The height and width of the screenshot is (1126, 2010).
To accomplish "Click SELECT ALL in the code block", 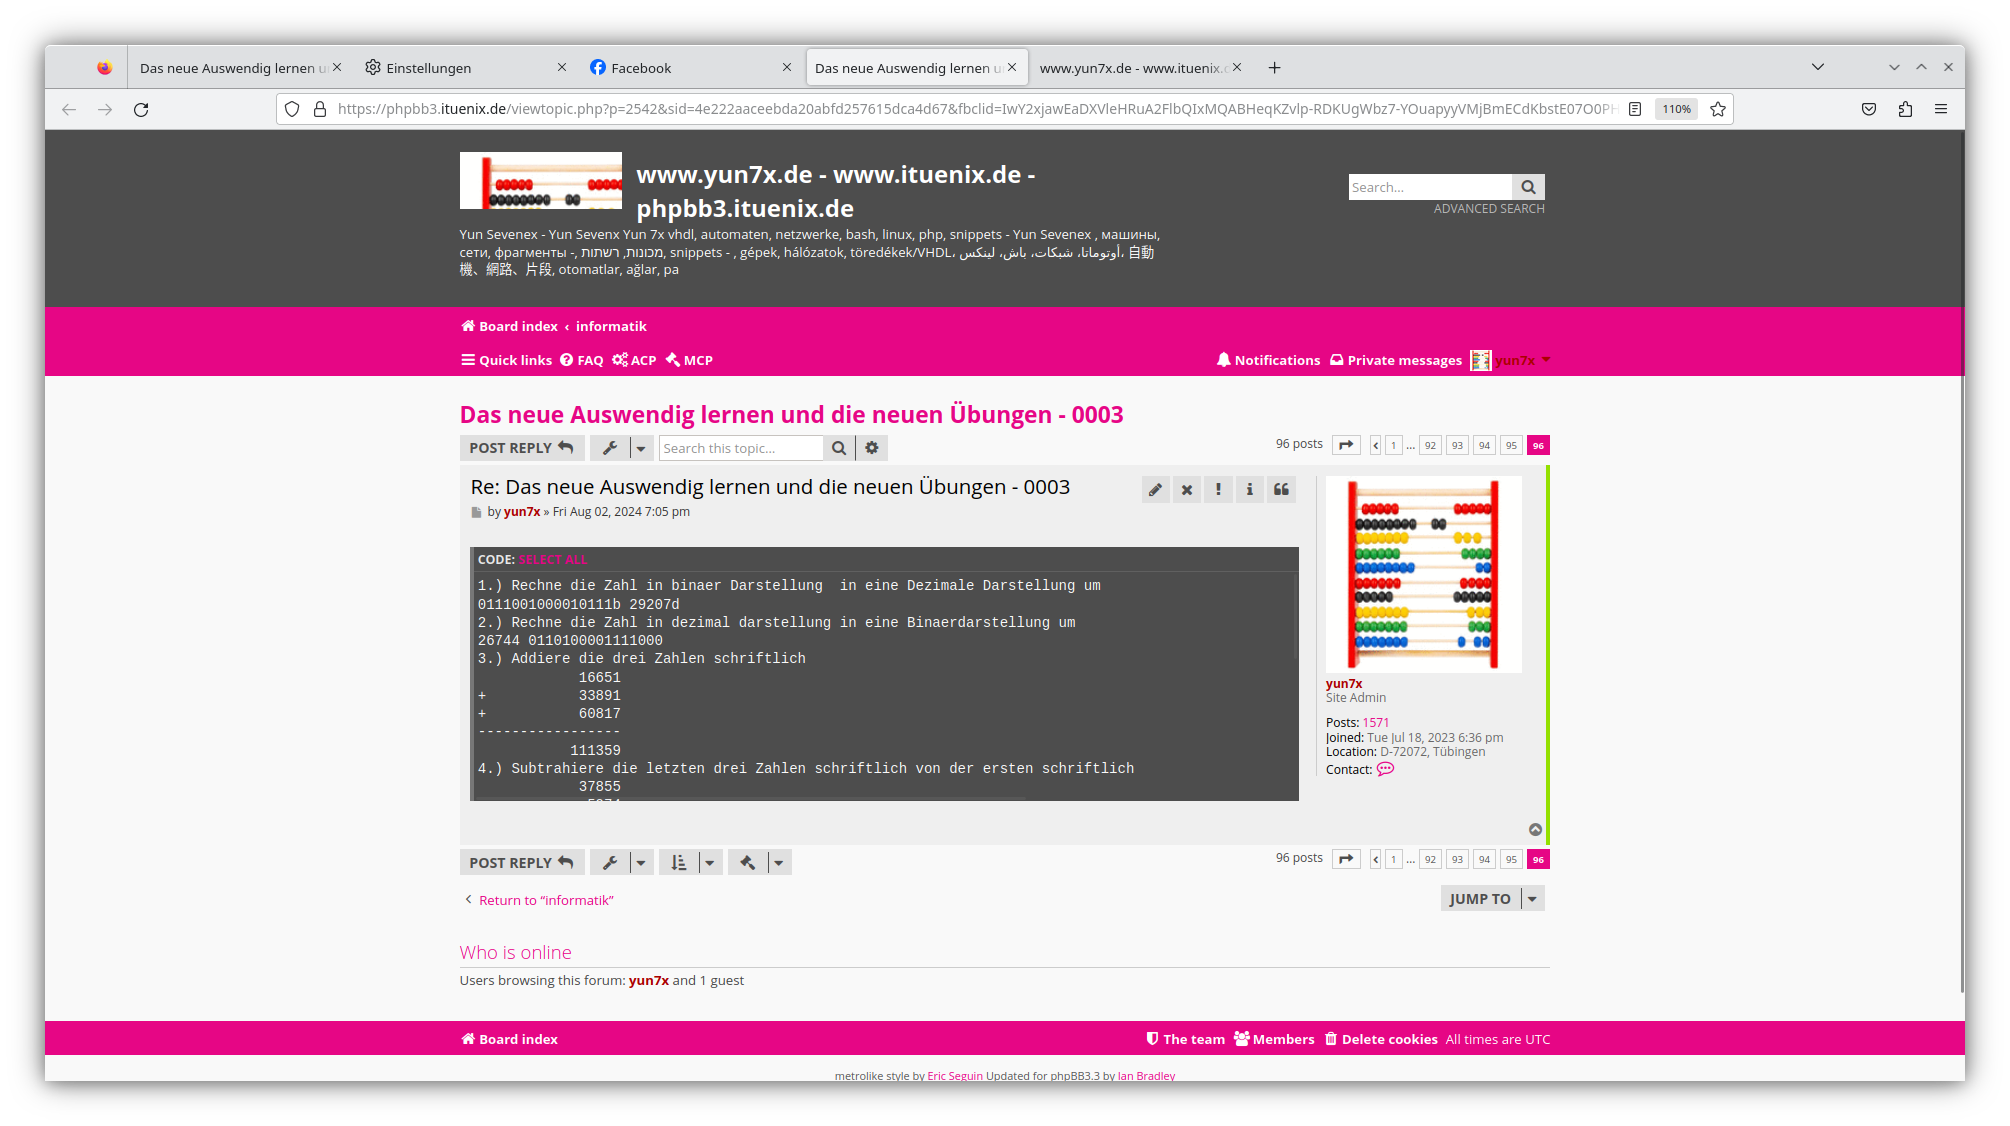I will click(552, 559).
